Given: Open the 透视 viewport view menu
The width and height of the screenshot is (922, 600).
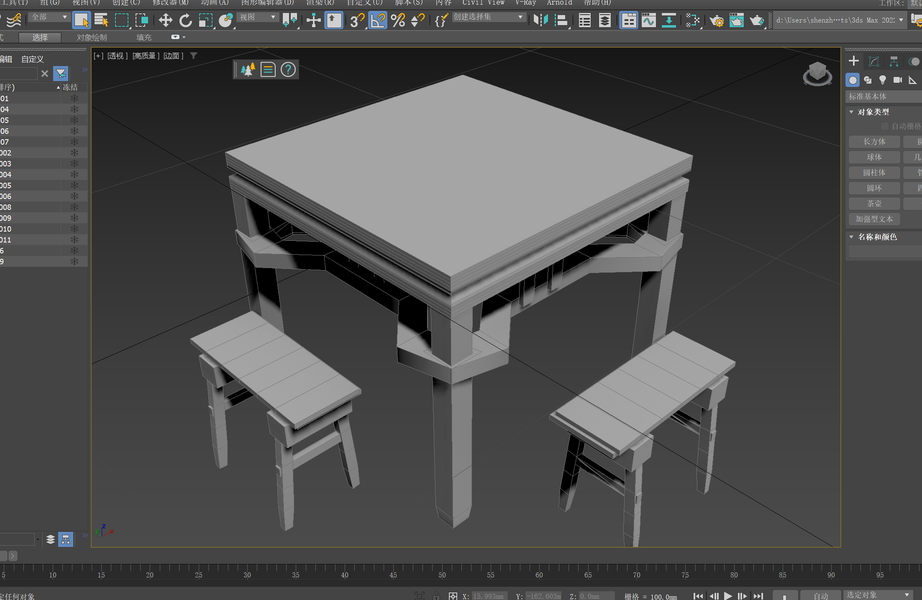Looking at the screenshot, I should (117, 56).
